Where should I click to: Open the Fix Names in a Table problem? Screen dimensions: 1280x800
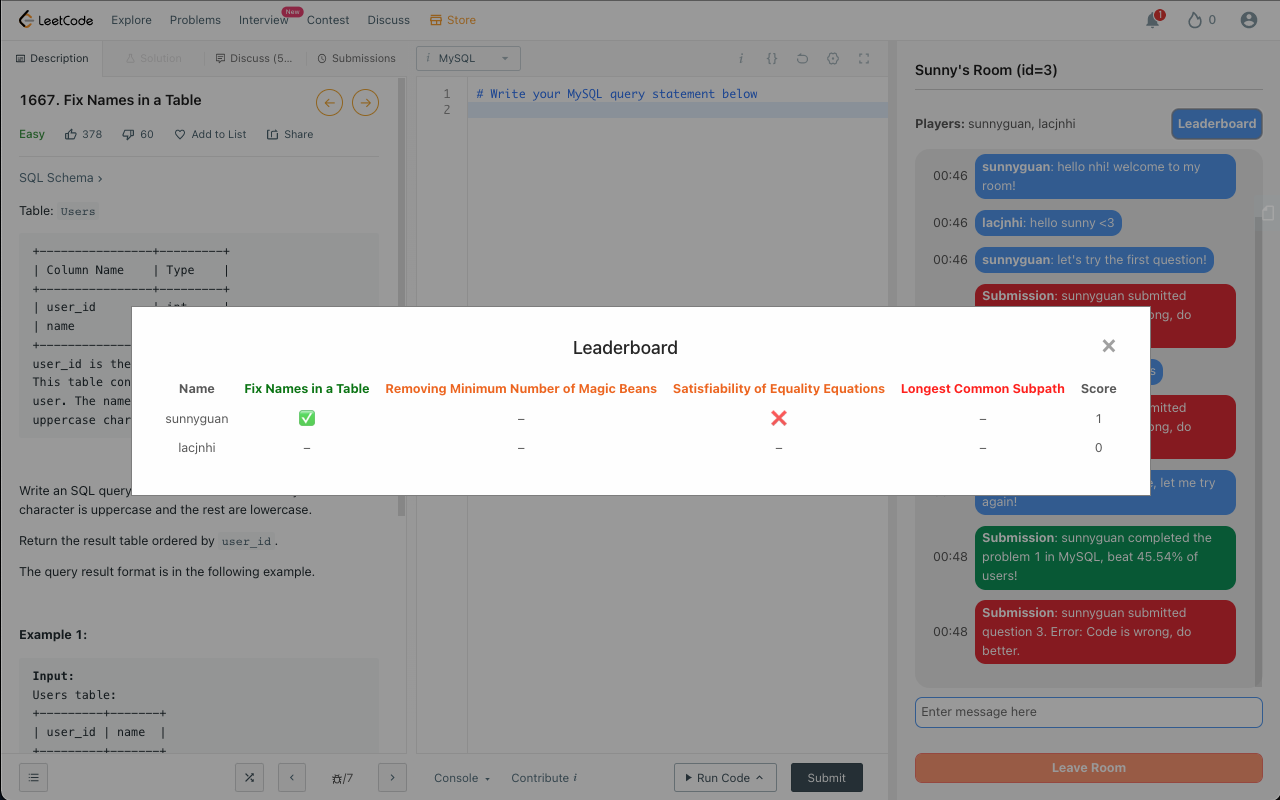coord(307,389)
